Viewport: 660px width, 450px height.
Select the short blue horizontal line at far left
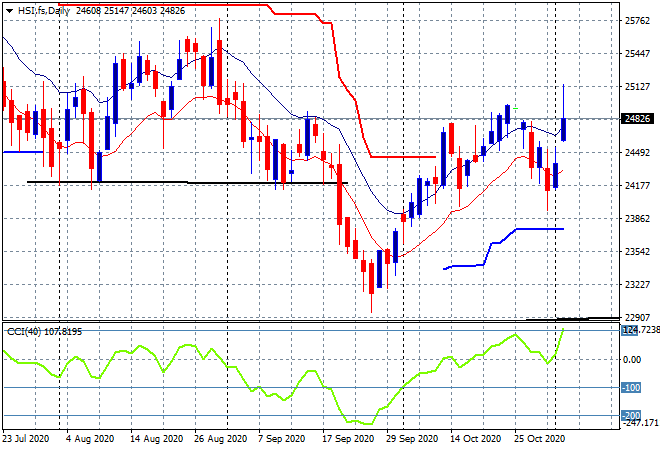23,152
